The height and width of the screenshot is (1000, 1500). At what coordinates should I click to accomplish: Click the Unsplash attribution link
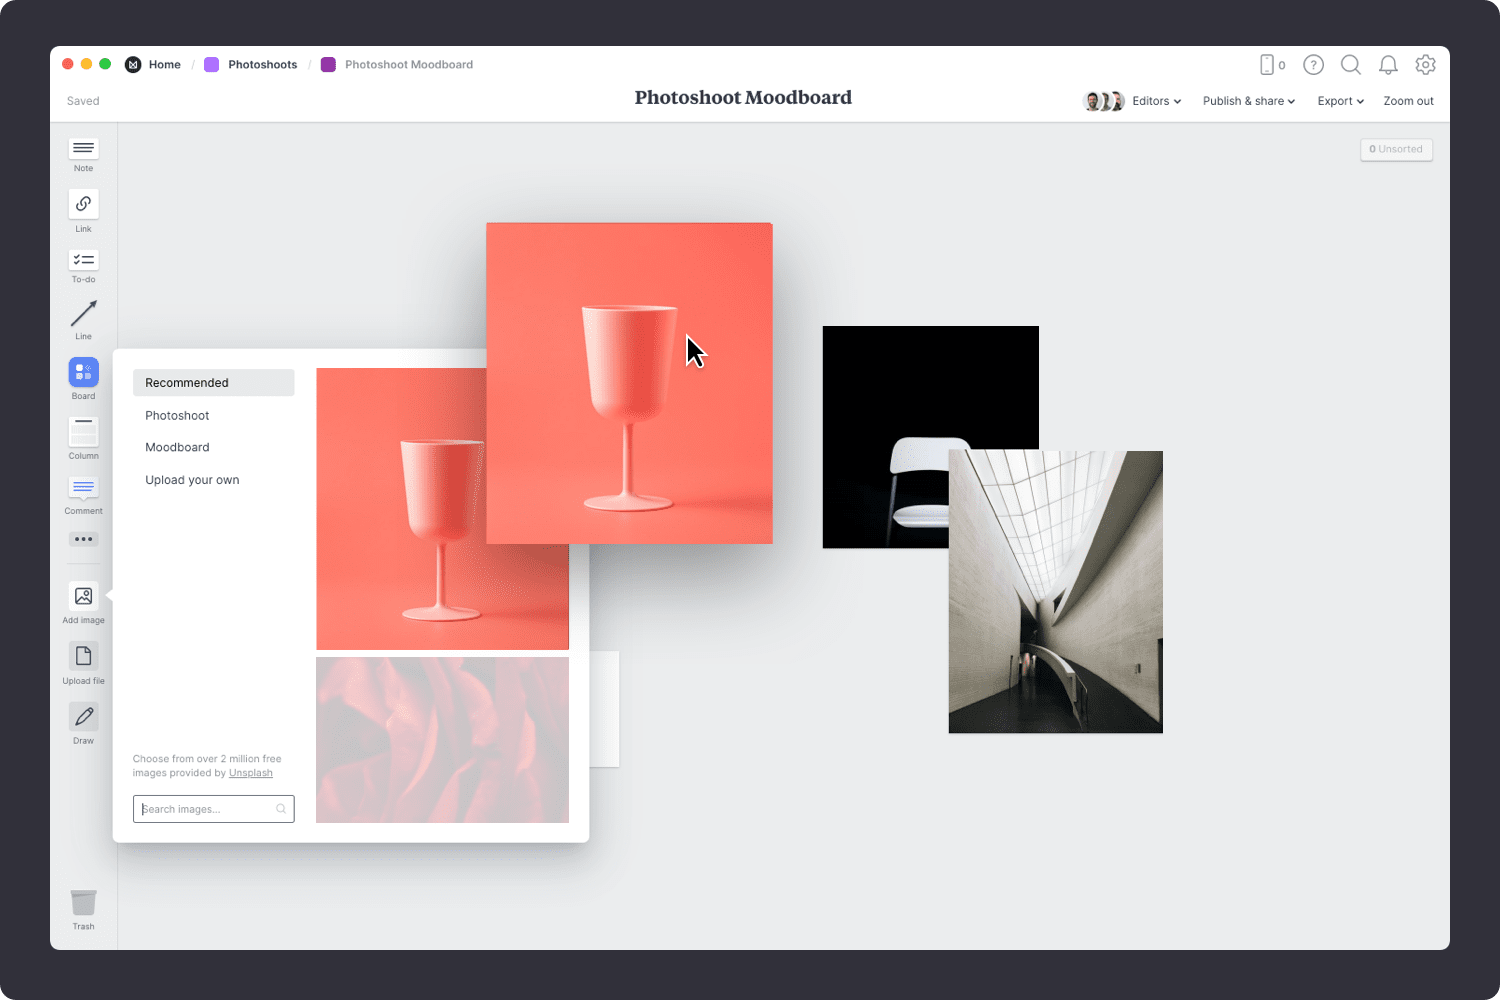[251, 772]
